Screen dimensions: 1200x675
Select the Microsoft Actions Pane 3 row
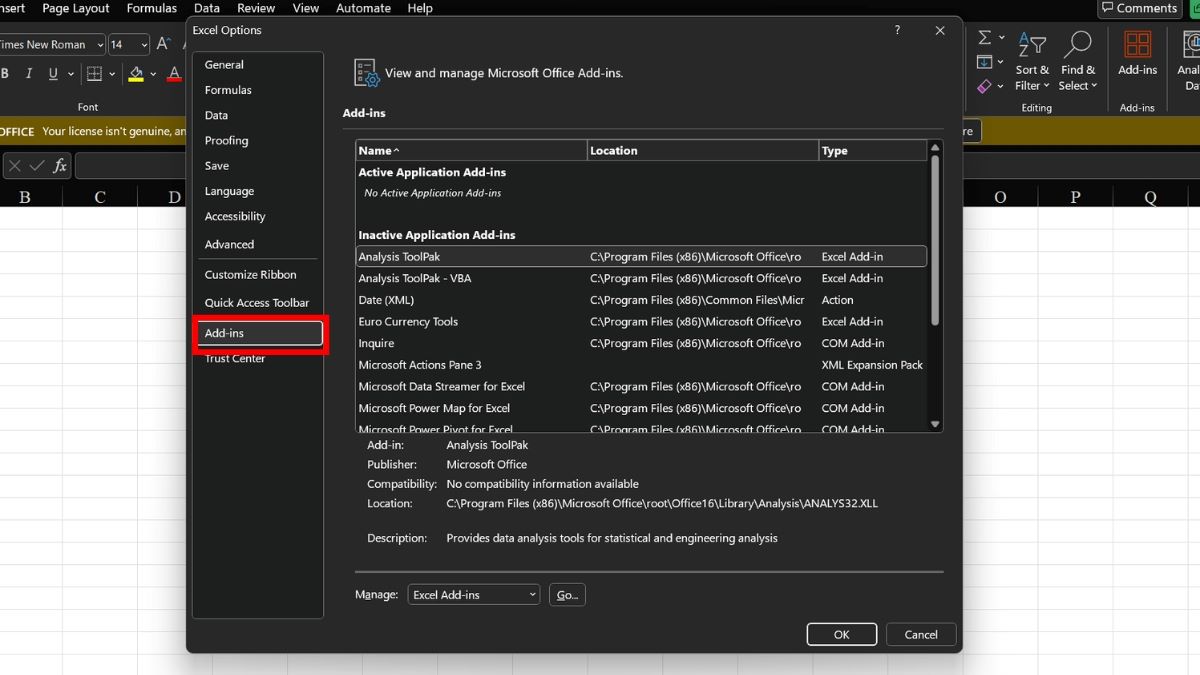[642, 365]
